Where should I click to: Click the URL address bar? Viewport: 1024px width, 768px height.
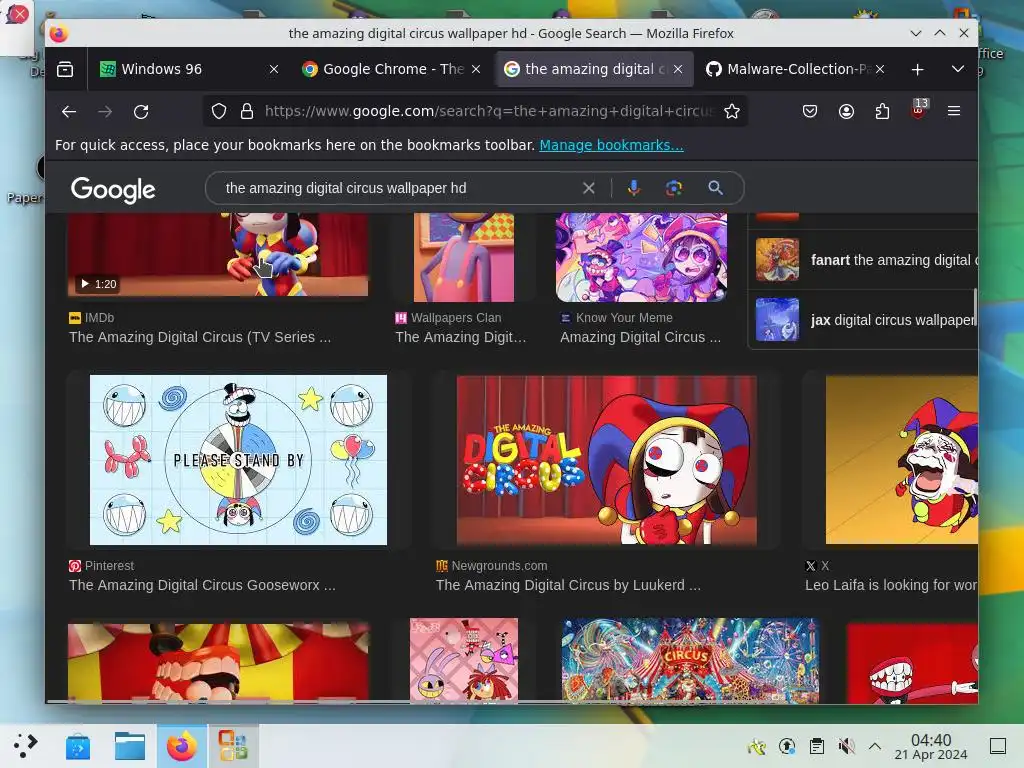coord(488,112)
